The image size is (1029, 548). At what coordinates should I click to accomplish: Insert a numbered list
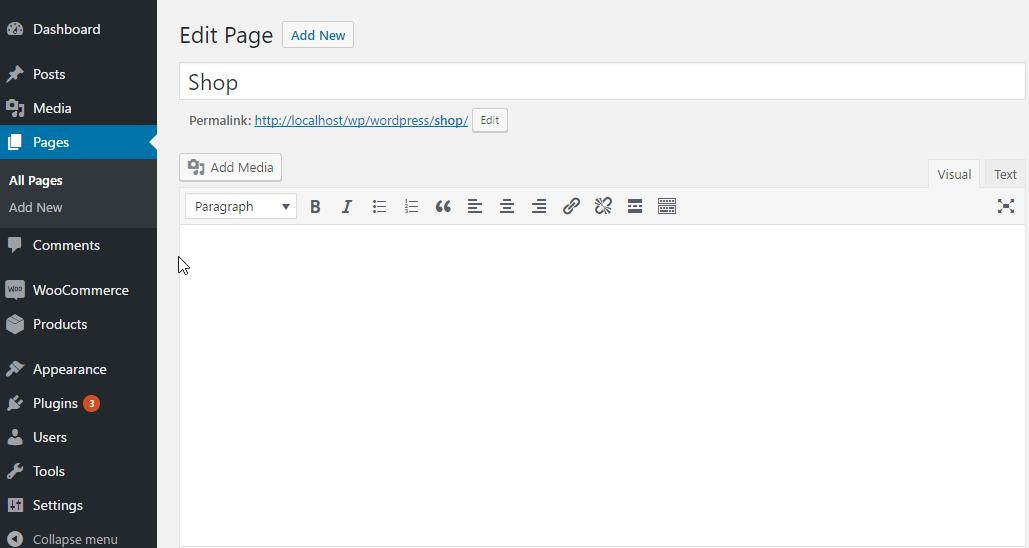point(411,207)
